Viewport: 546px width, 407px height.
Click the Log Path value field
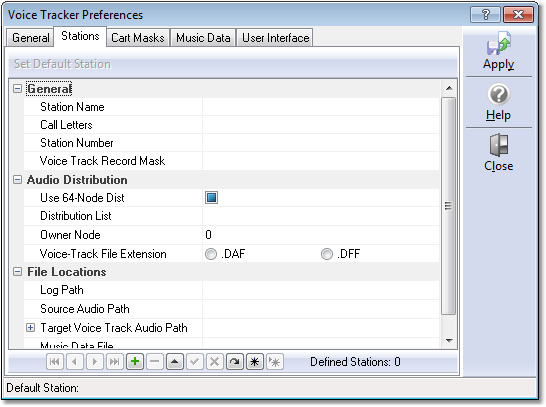point(320,290)
